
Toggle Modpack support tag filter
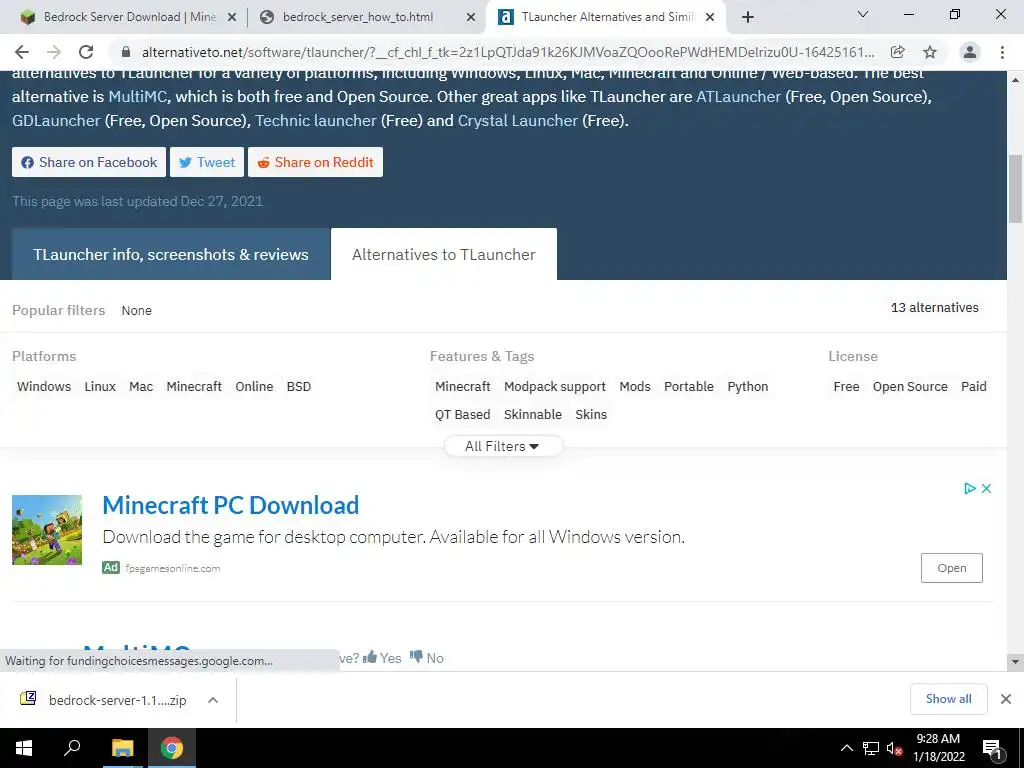(554, 387)
